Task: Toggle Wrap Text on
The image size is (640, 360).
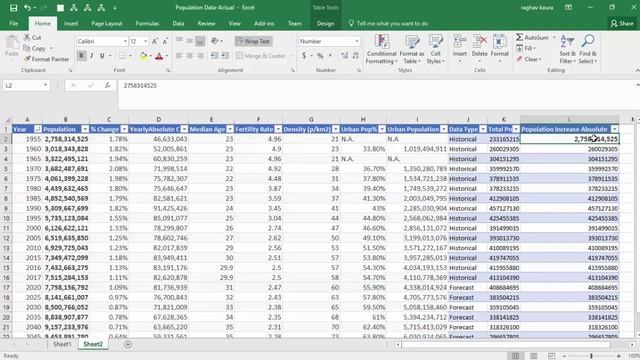Action: [x=253, y=41]
